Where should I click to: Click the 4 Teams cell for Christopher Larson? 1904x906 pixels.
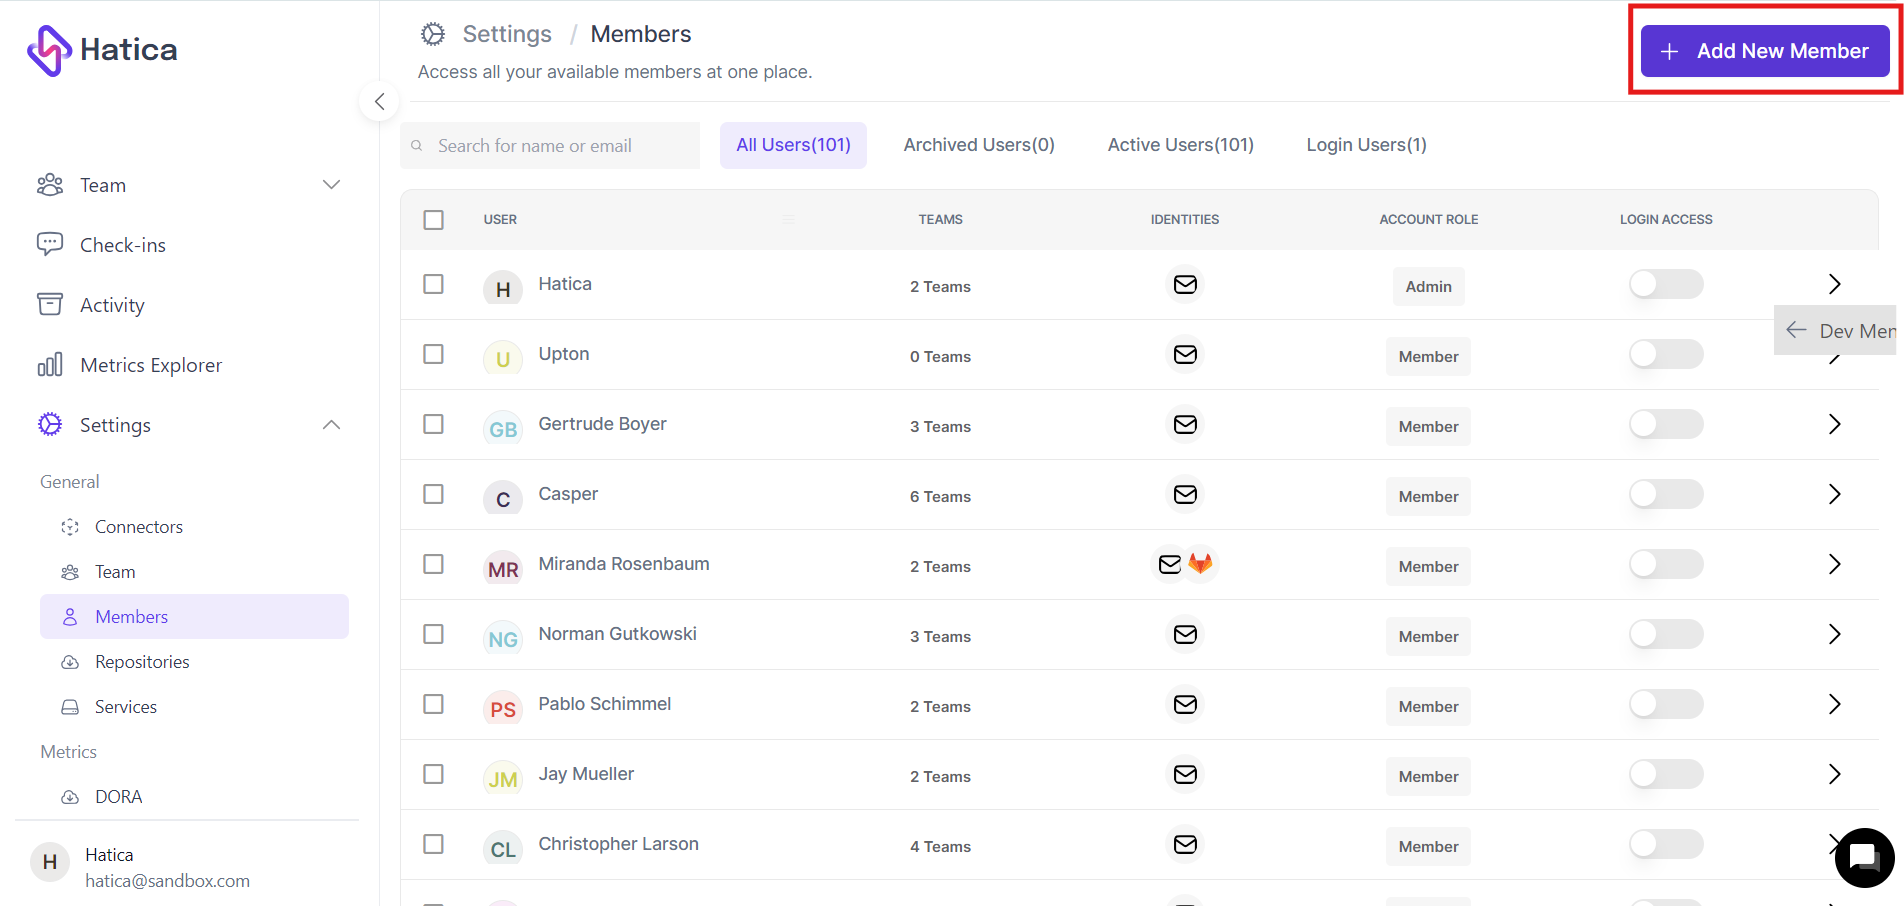(x=940, y=846)
